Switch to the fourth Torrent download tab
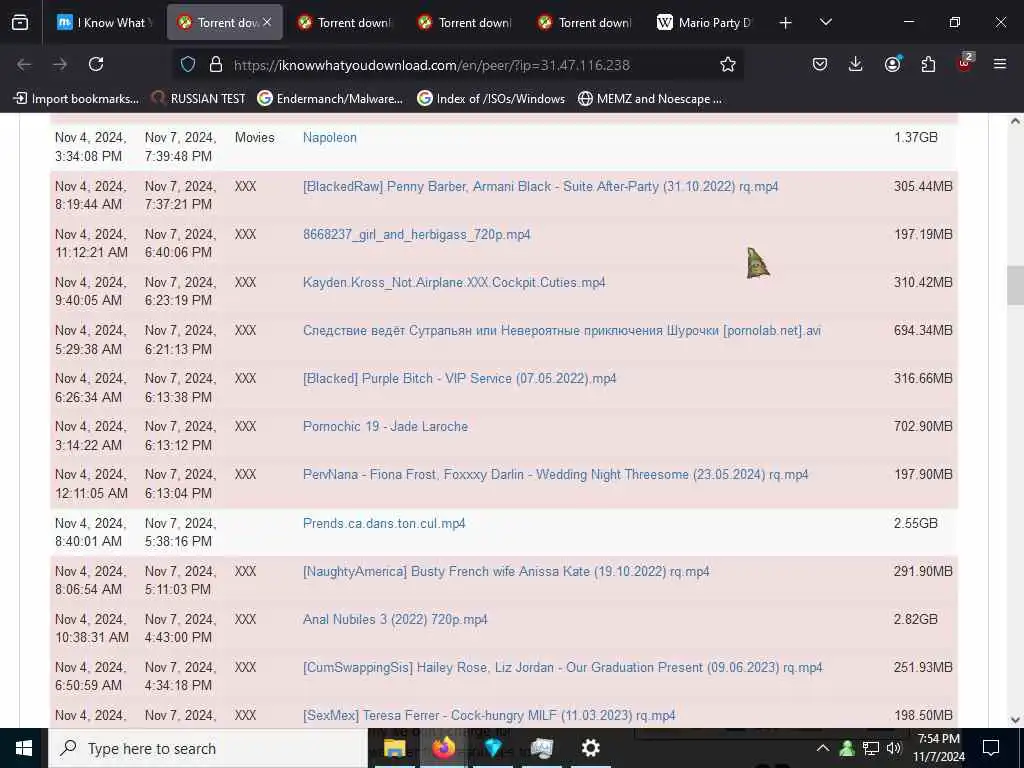1024x768 pixels. point(585,23)
